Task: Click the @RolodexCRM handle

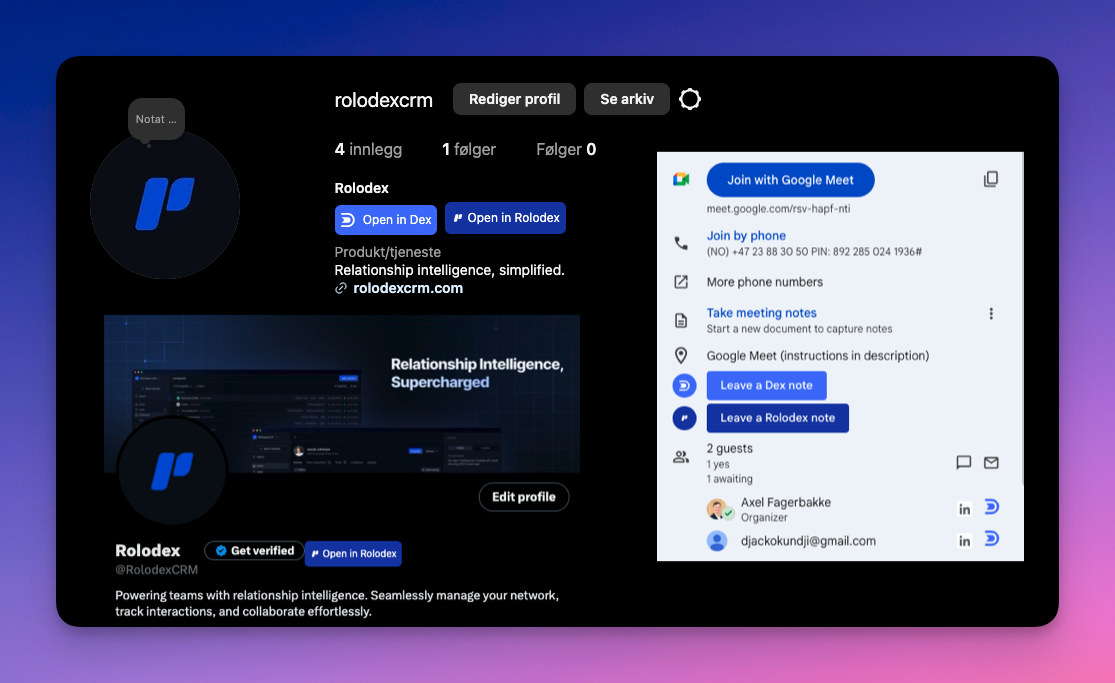Action: pyautogui.click(x=156, y=569)
